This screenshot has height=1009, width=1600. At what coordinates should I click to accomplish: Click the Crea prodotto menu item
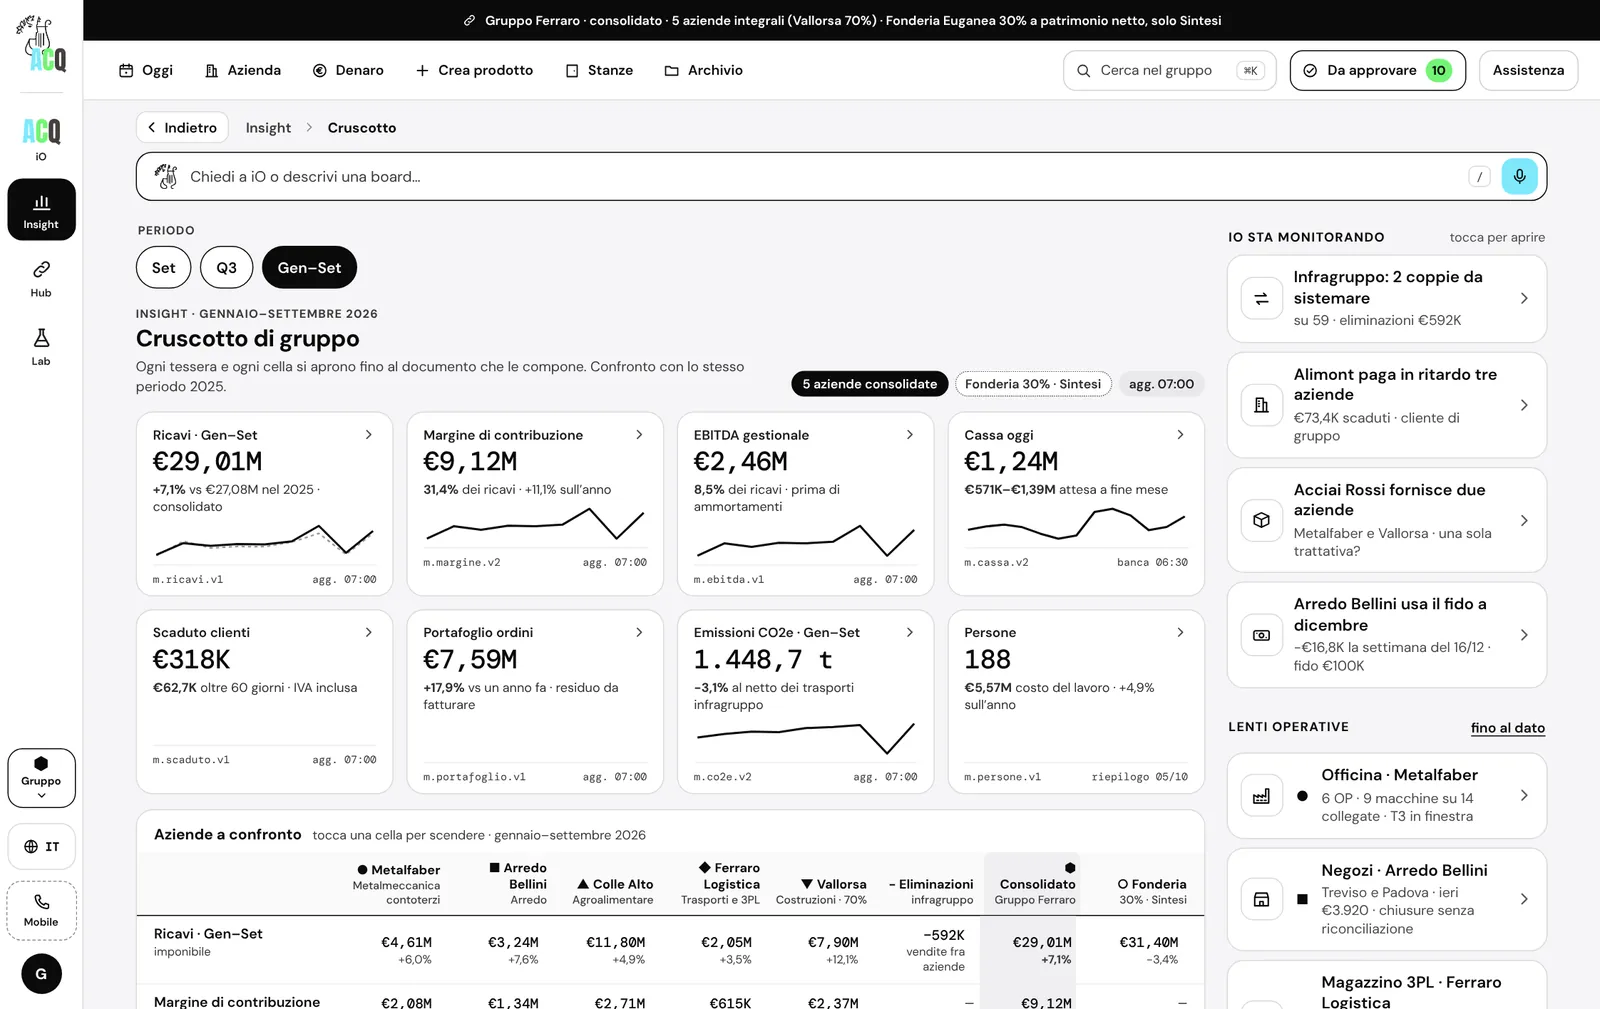[x=474, y=70]
